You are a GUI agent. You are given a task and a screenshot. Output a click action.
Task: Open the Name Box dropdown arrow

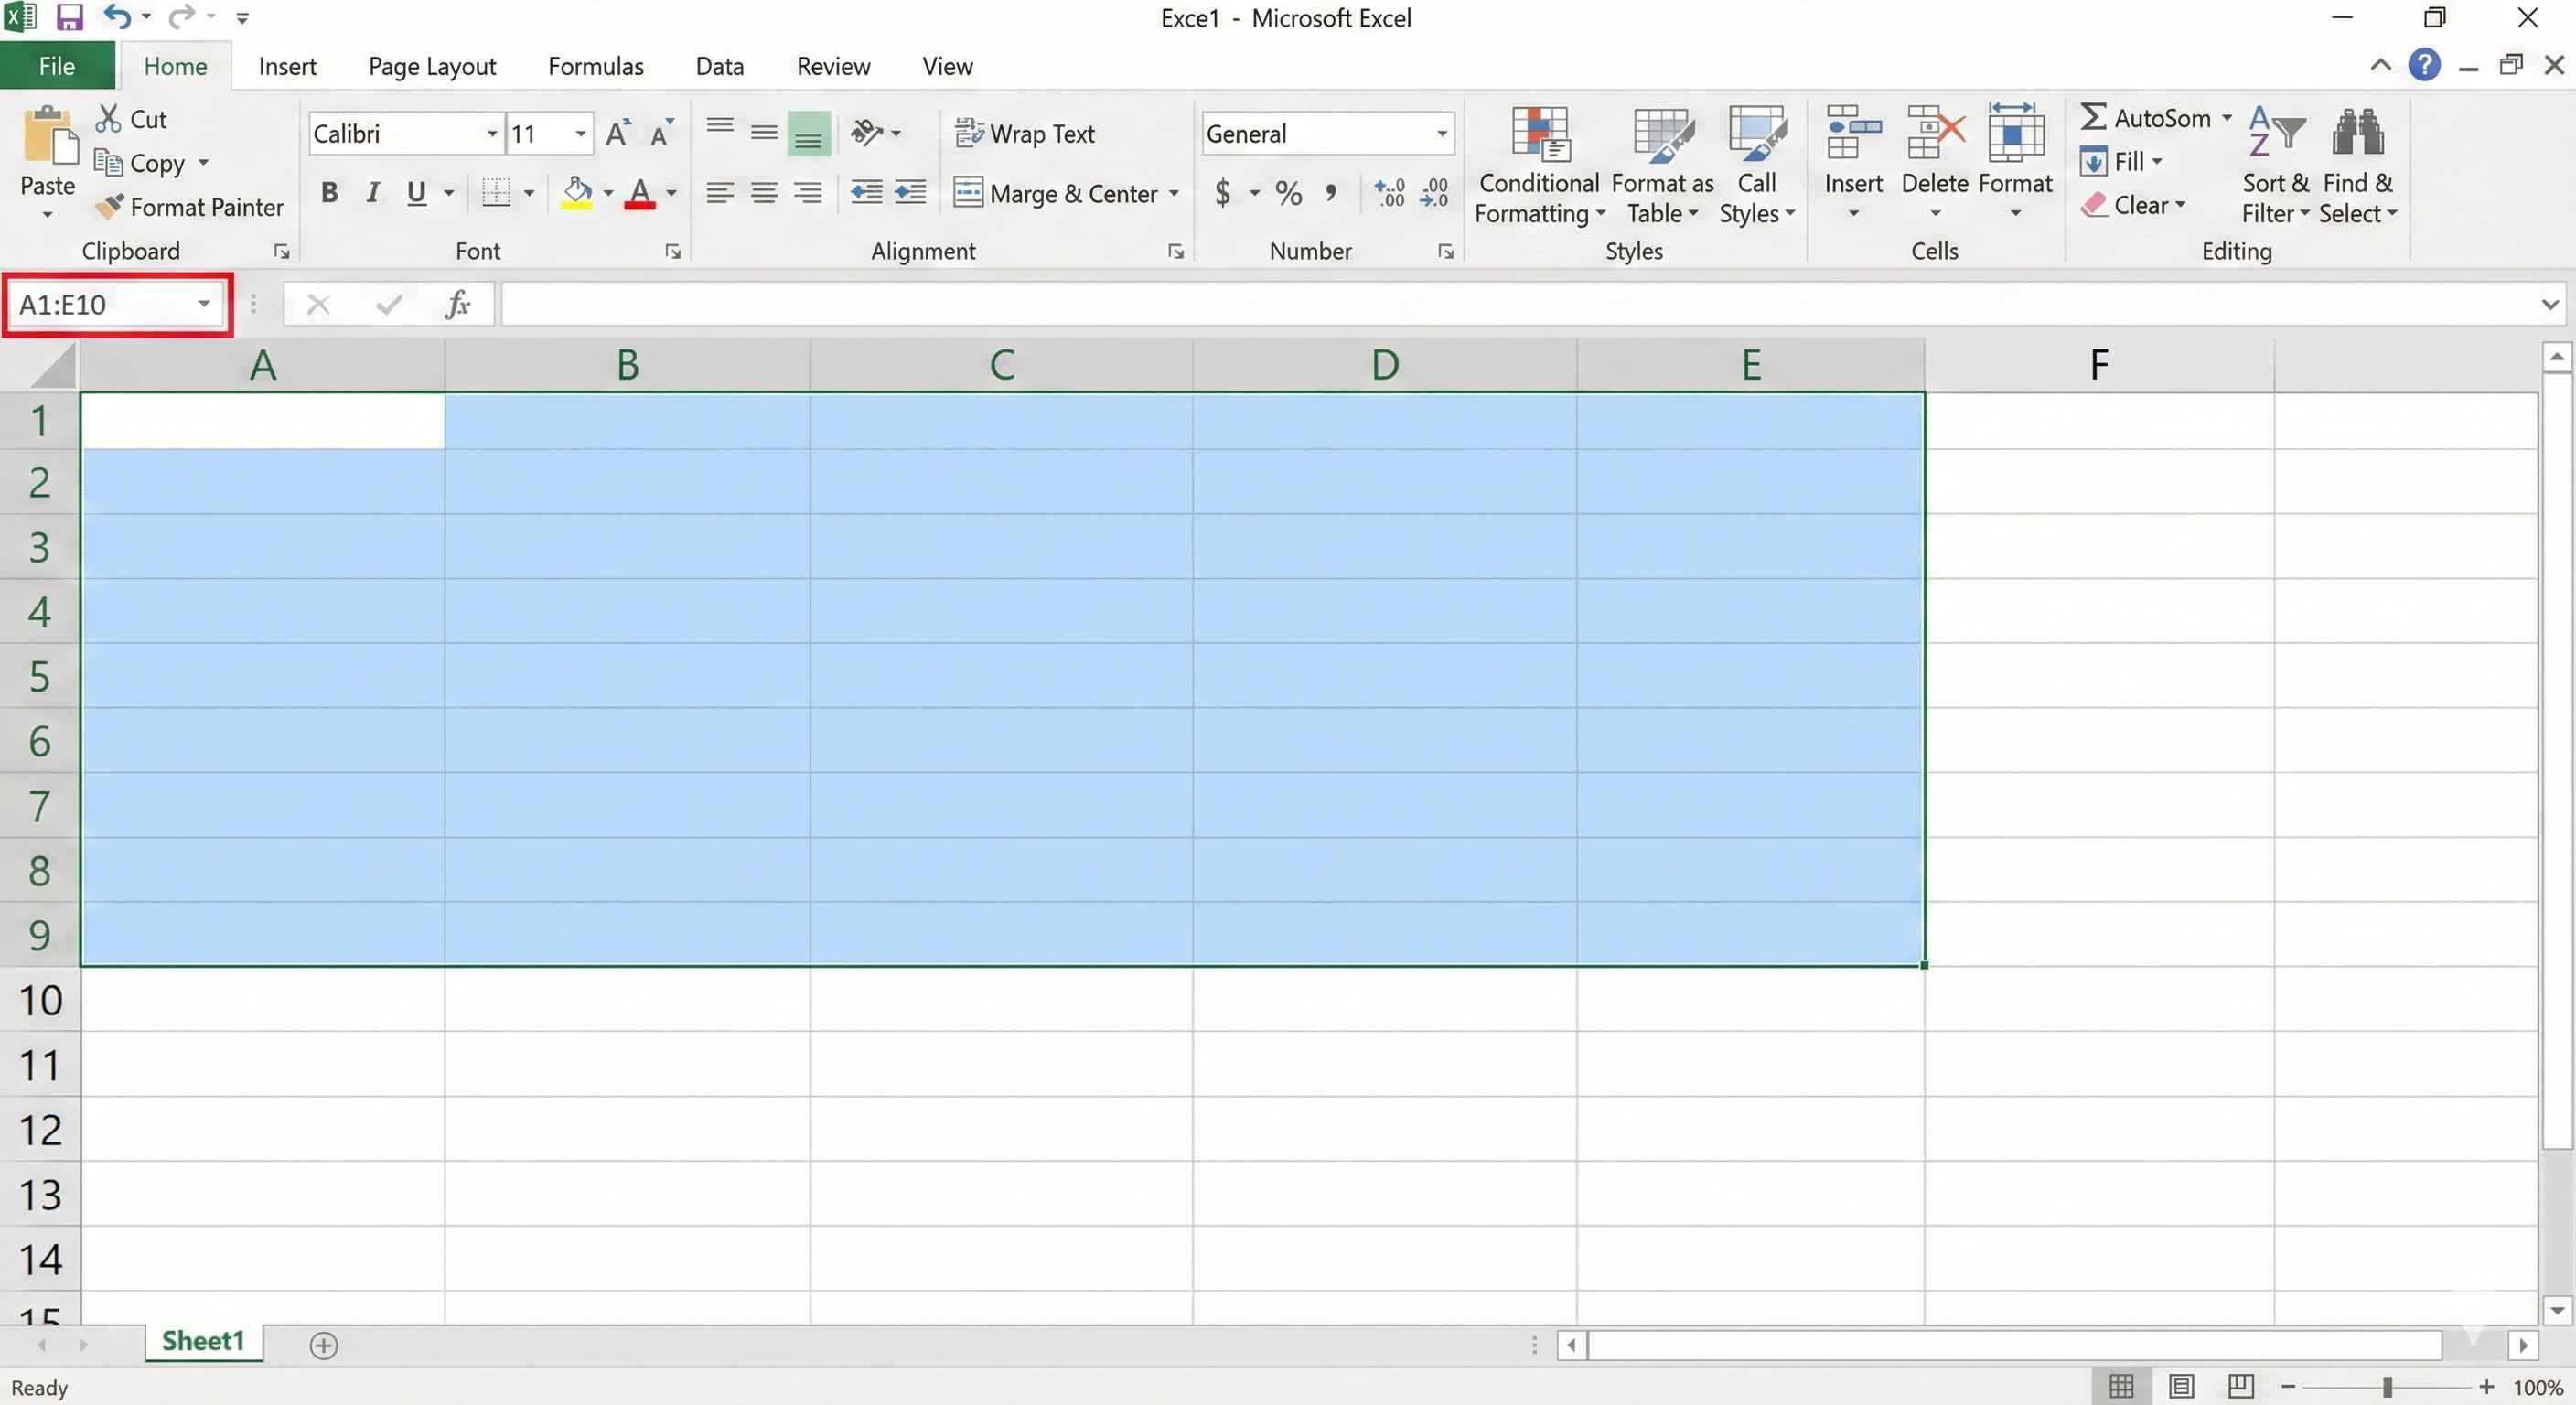pyautogui.click(x=204, y=304)
